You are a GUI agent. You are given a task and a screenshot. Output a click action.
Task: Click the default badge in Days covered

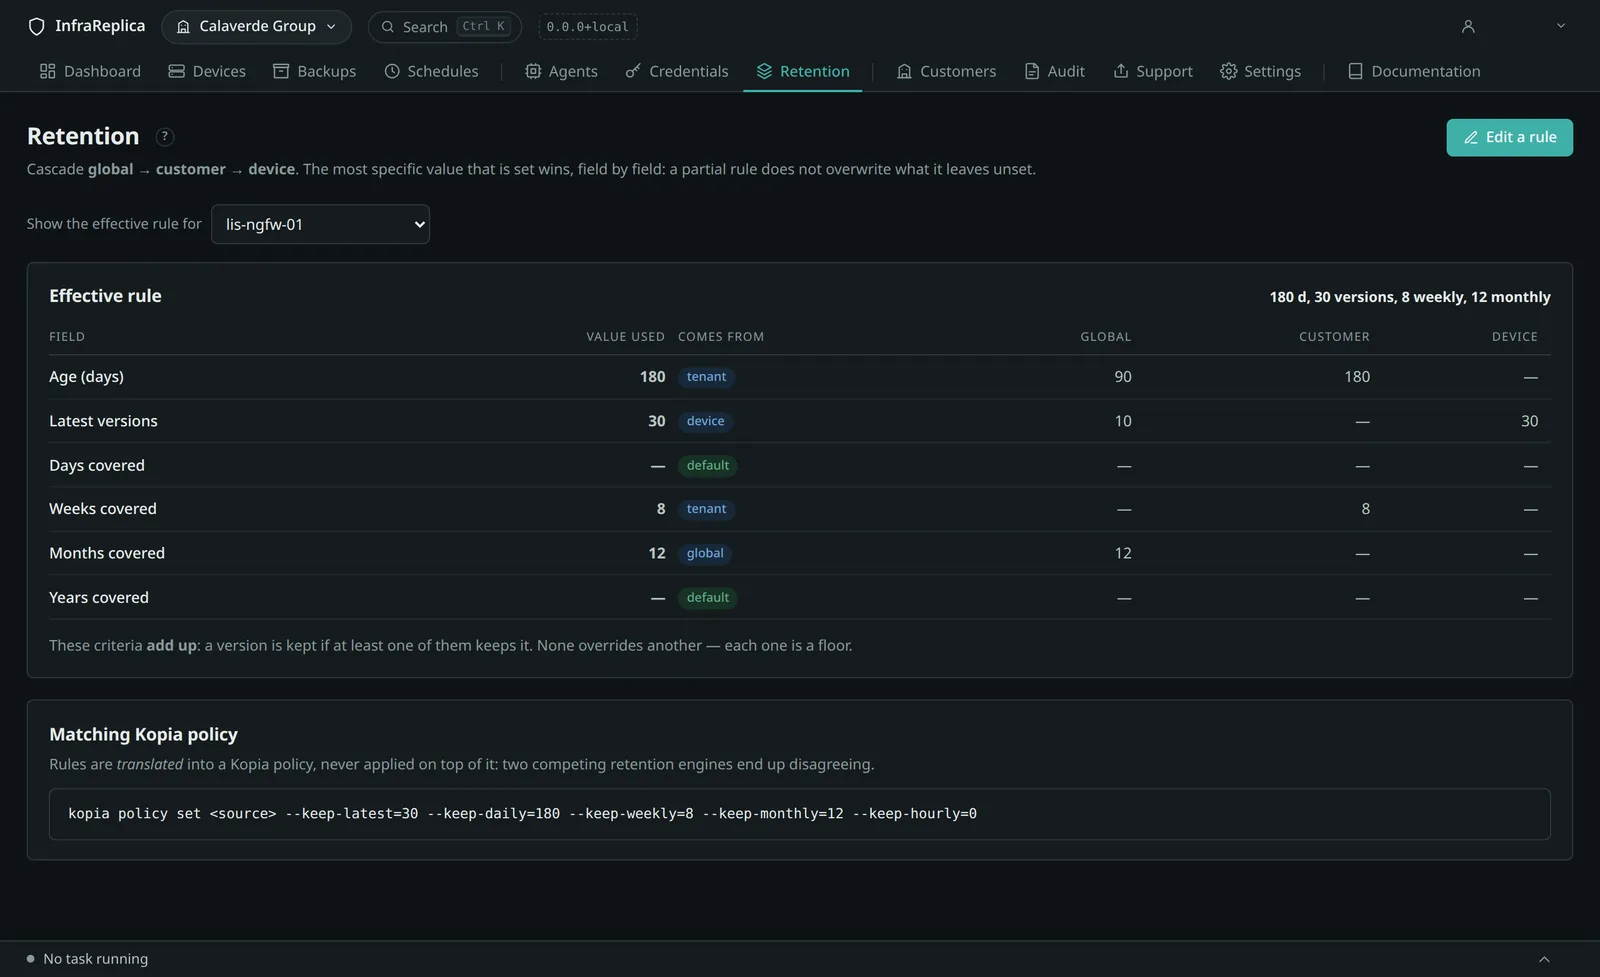pyautogui.click(x=708, y=465)
